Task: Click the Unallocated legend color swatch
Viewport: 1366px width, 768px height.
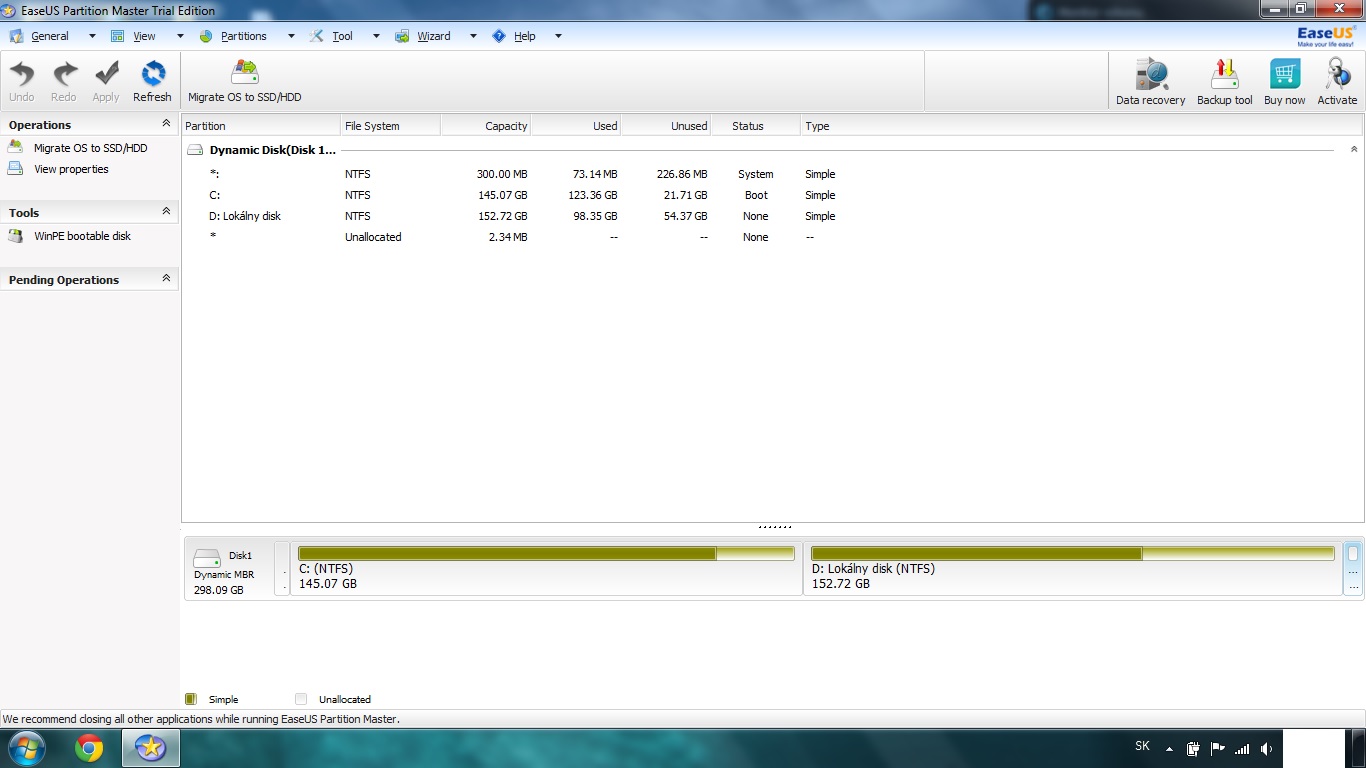Action: 301,699
